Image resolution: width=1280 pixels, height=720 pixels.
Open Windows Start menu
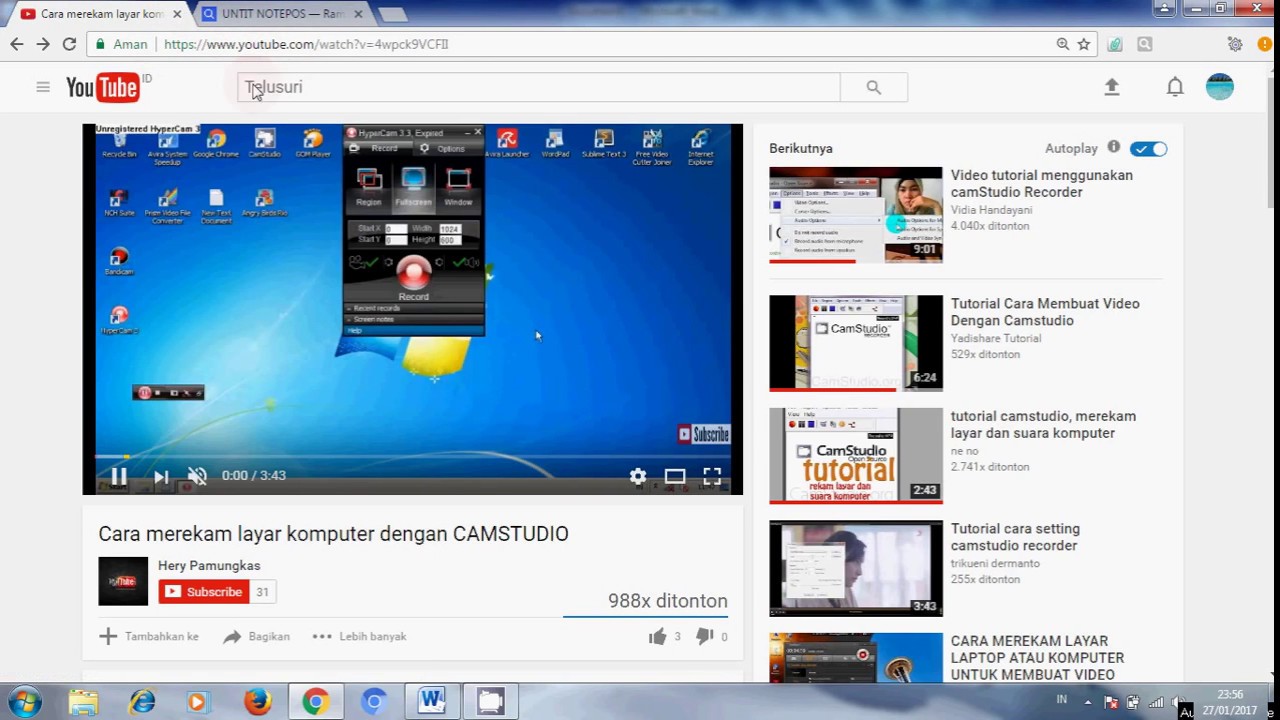[24, 701]
